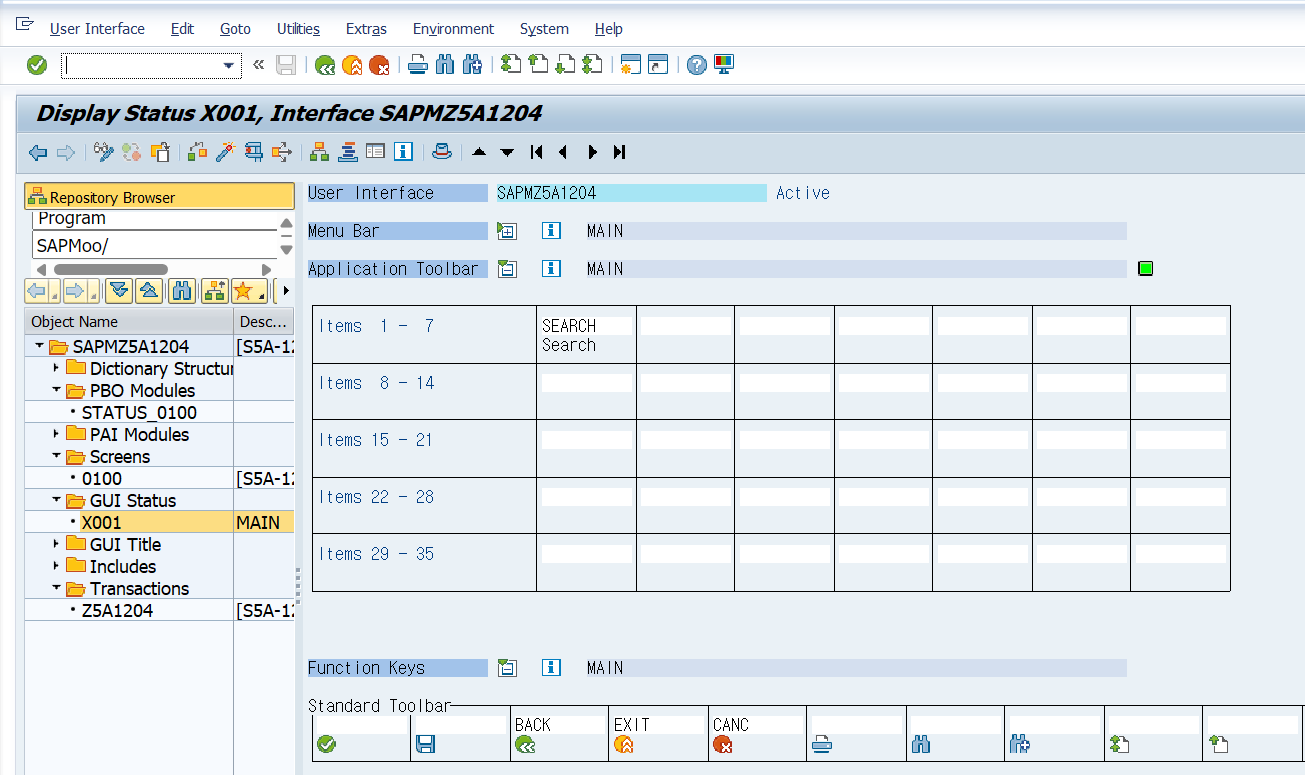Select the Z5A1204 transaction entry
The width and height of the screenshot is (1305, 775).
pyautogui.click(x=117, y=610)
